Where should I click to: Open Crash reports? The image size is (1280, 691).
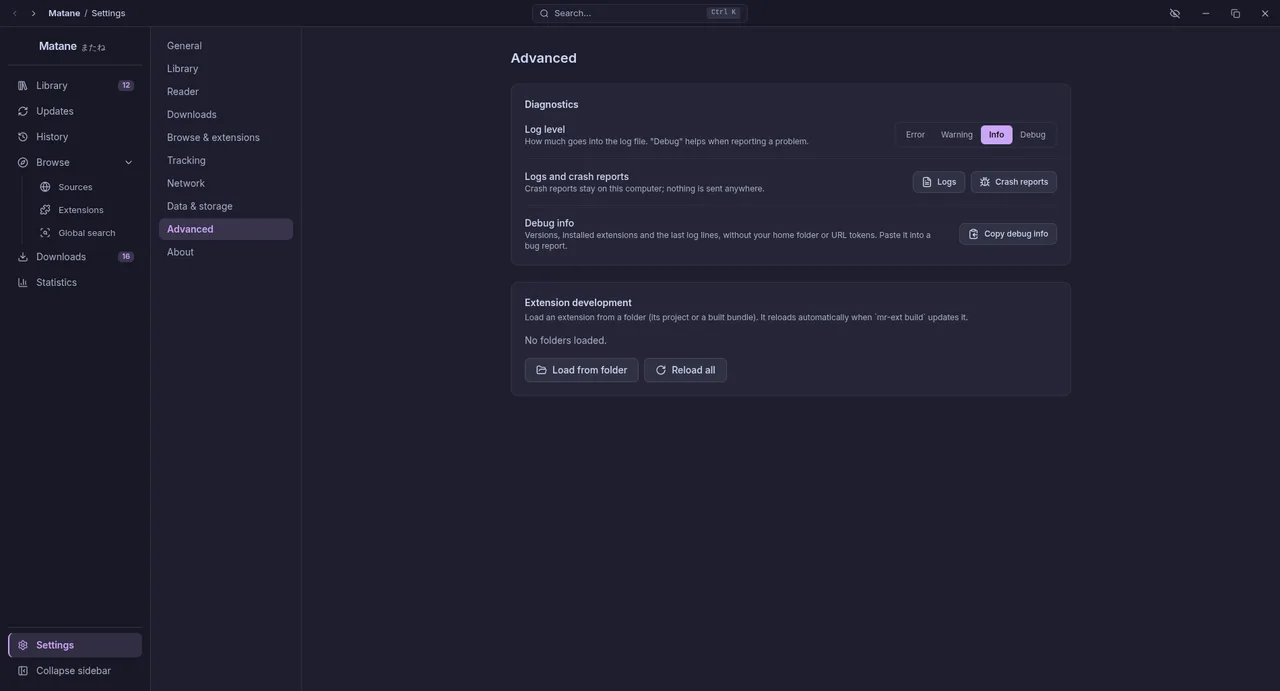(1014, 182)
